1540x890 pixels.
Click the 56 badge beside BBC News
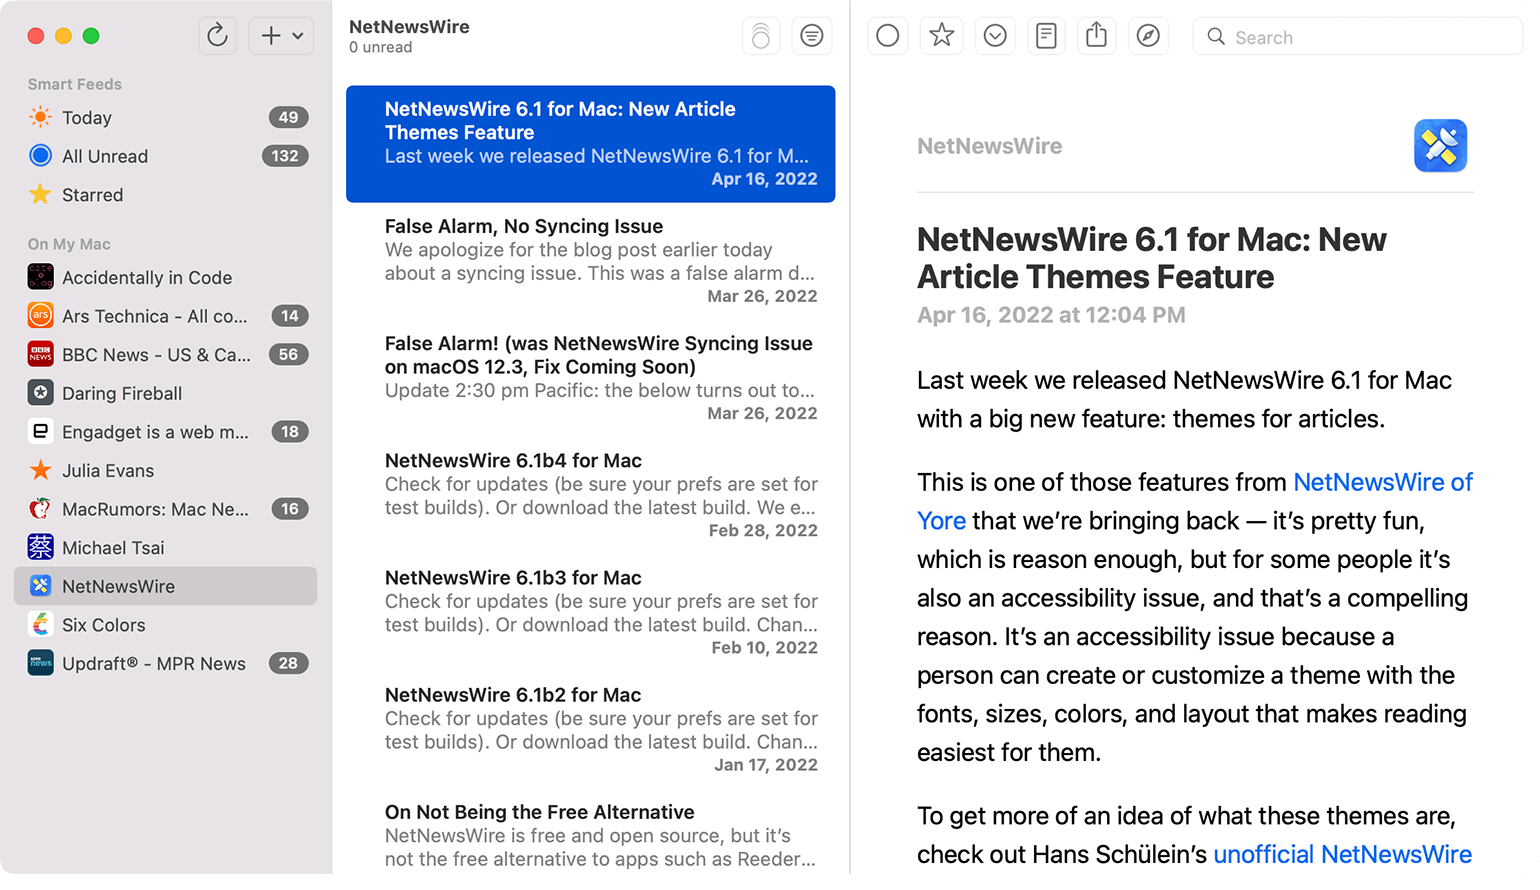click(x=288, y=354)
